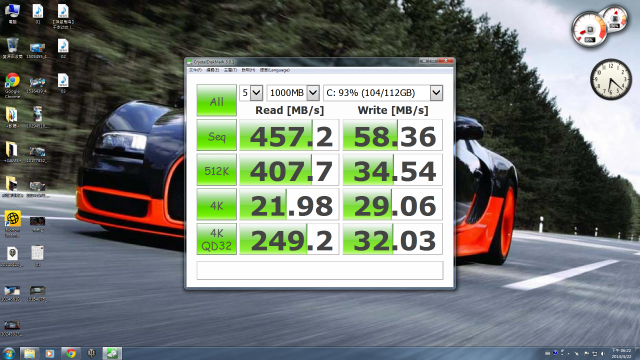640x360 pixels.
Task: Click the 4K QD32 write result 32.03
Action: click(x=393, y=239)
